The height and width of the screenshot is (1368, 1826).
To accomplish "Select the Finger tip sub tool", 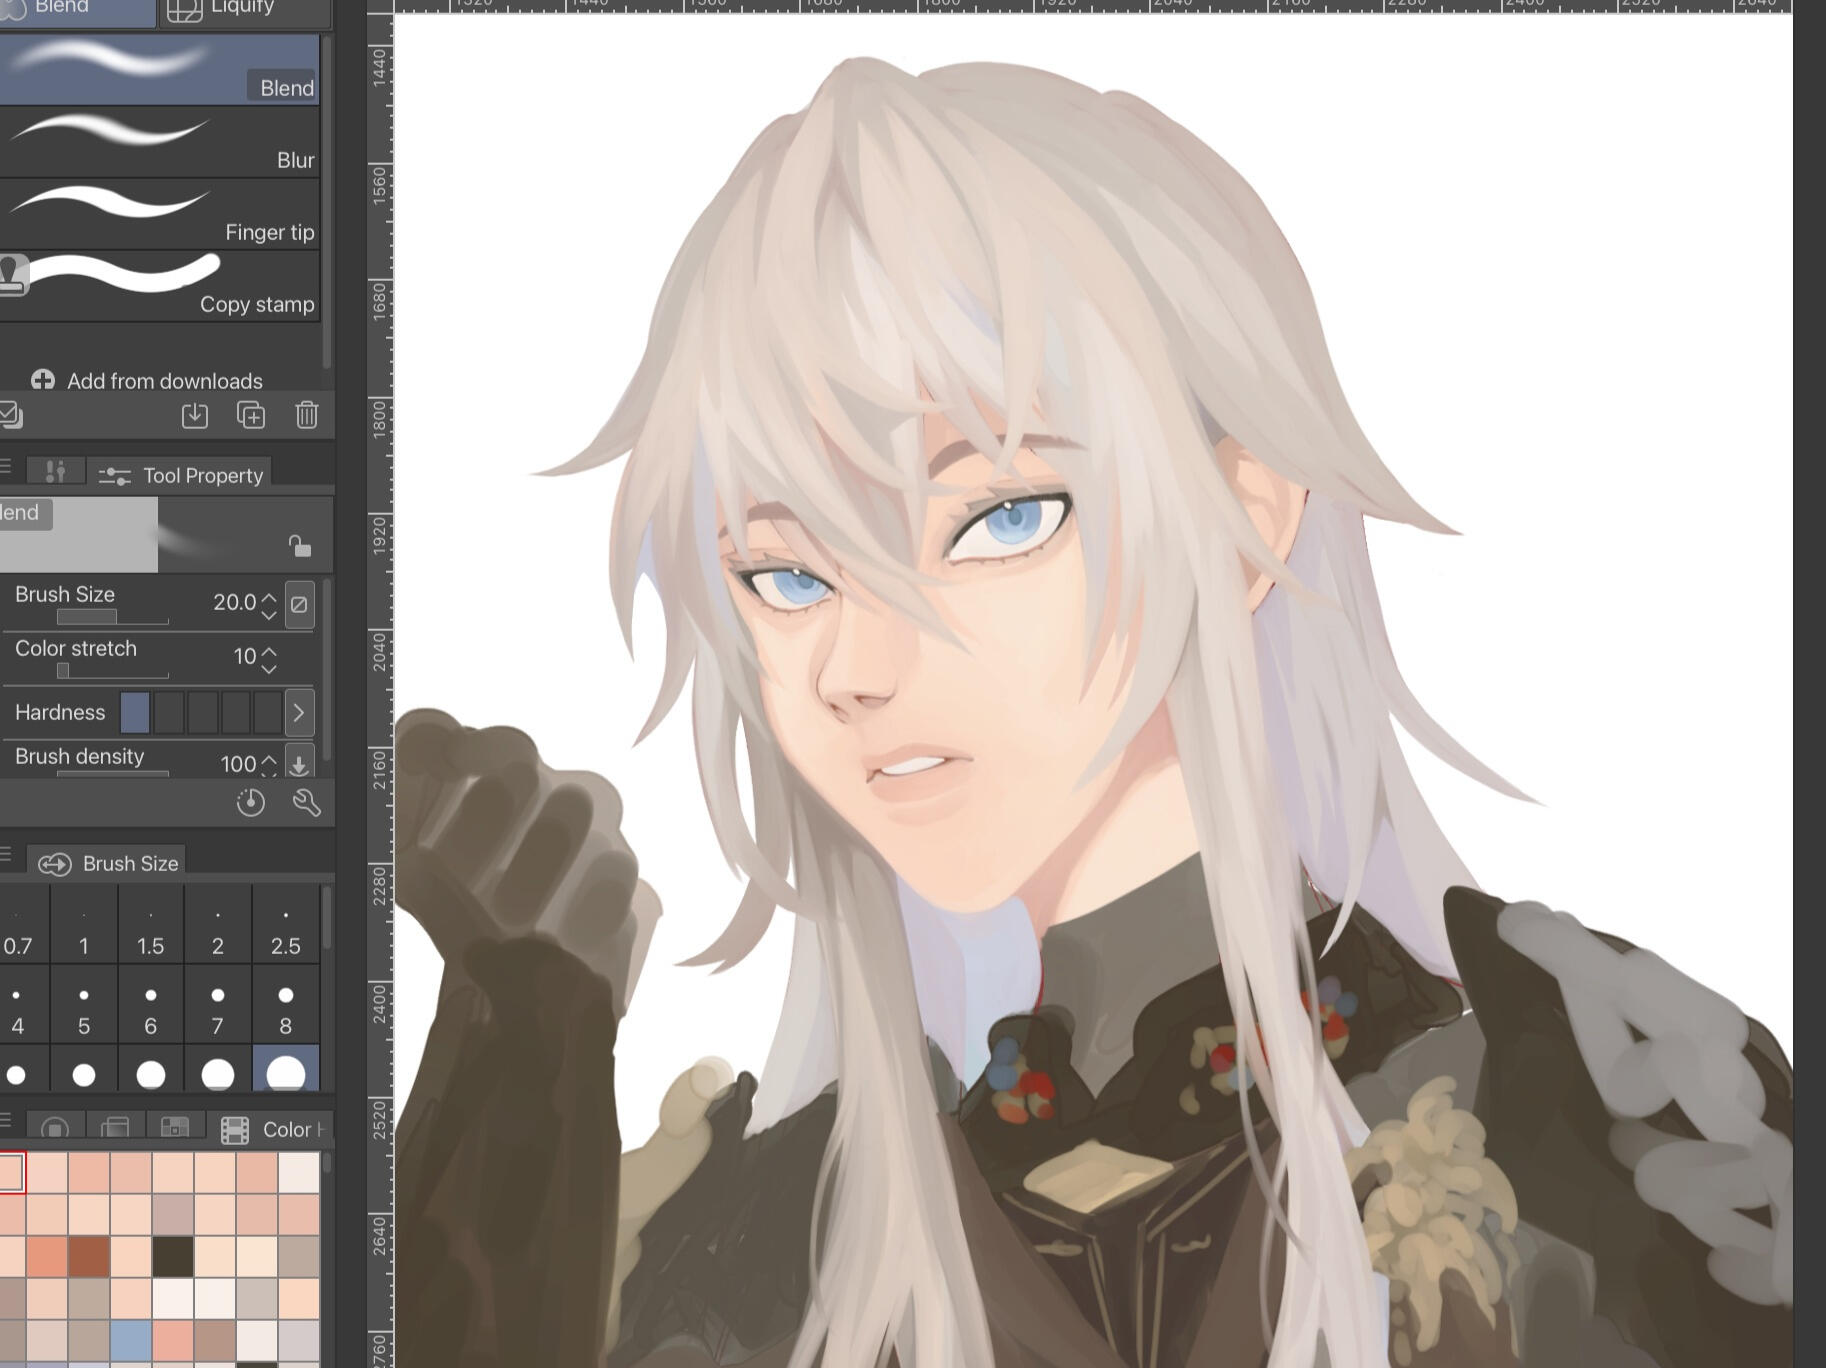I will point(160,215).
